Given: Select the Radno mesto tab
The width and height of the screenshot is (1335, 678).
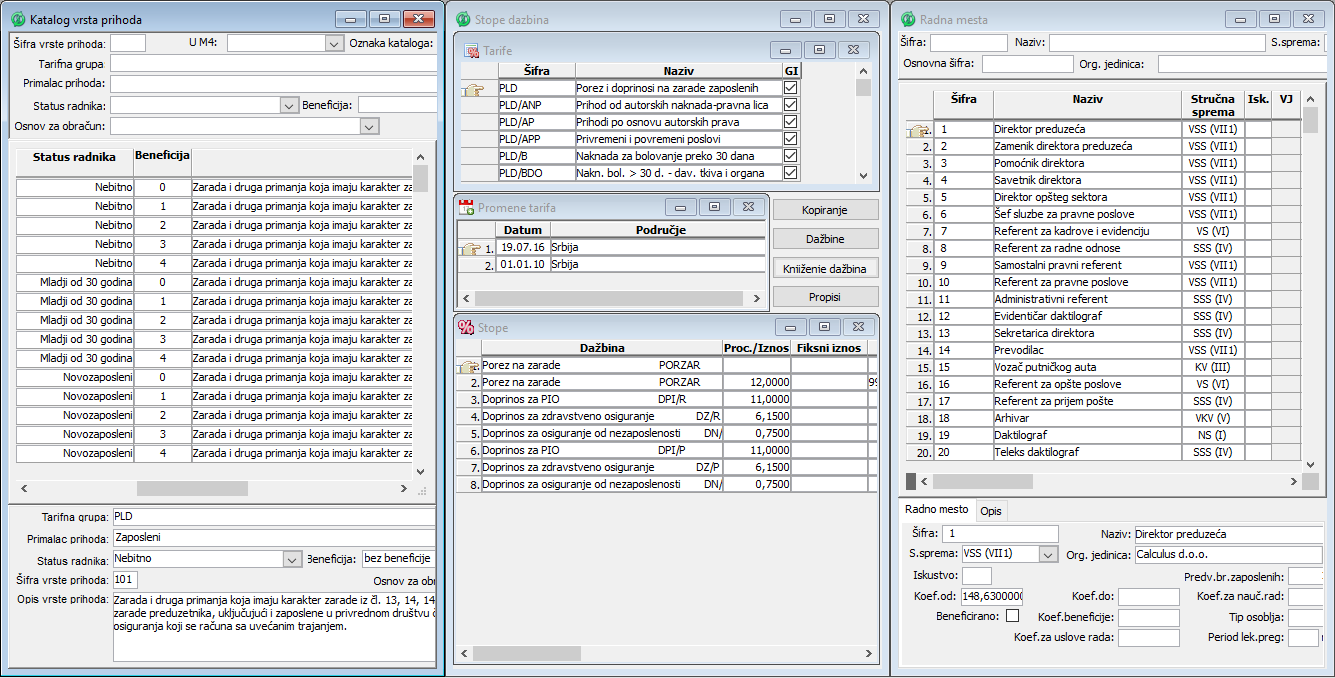Looking at the screenshot, I should pyautogui.click(x=936, y=510).
